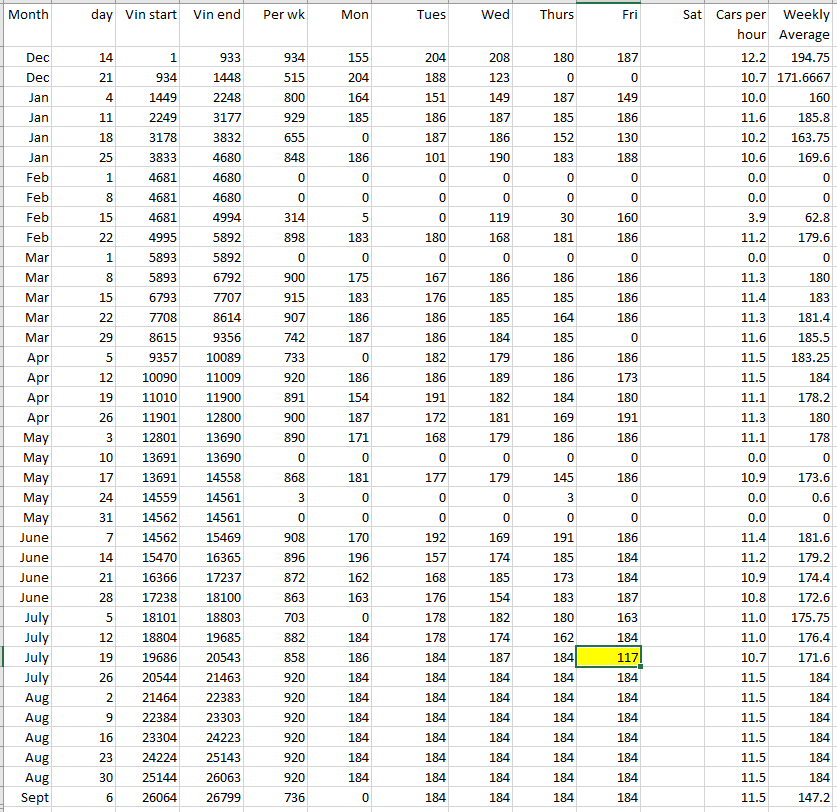
Task: Select the Weekly Average header cell
Action: 805,24
